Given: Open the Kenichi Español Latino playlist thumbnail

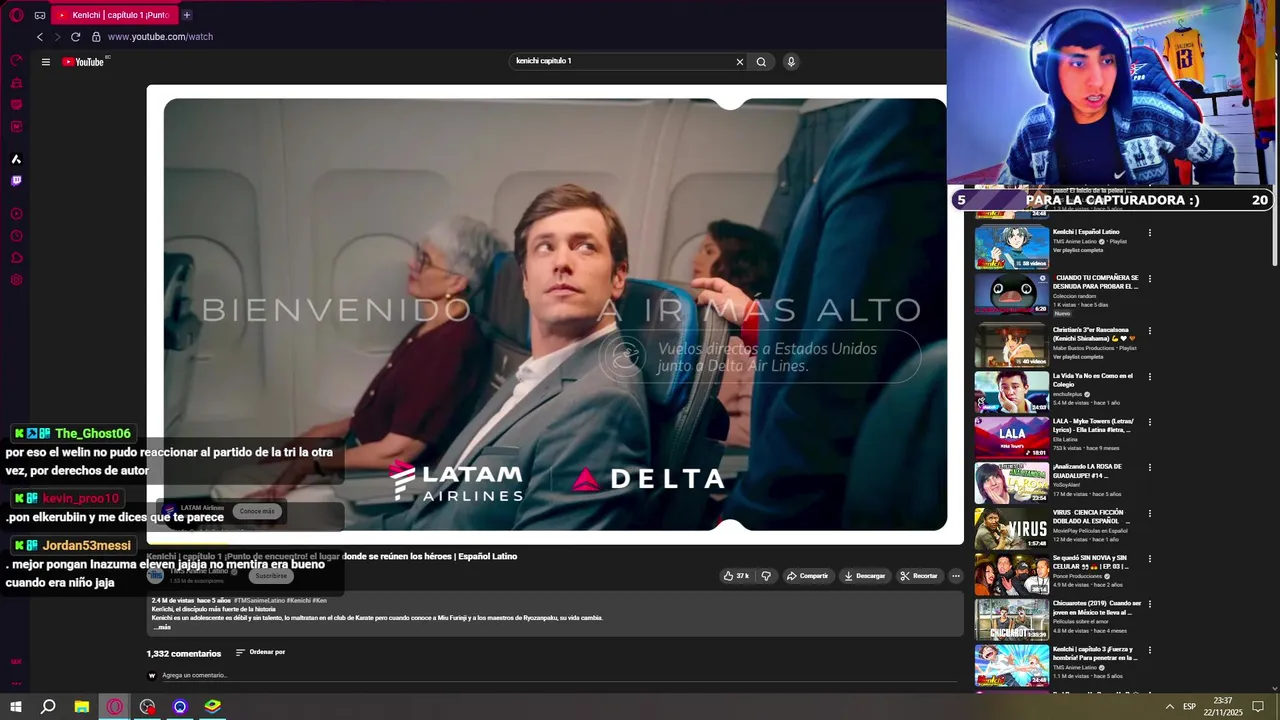Looking at the screenshot, I should coord(1012,248).
